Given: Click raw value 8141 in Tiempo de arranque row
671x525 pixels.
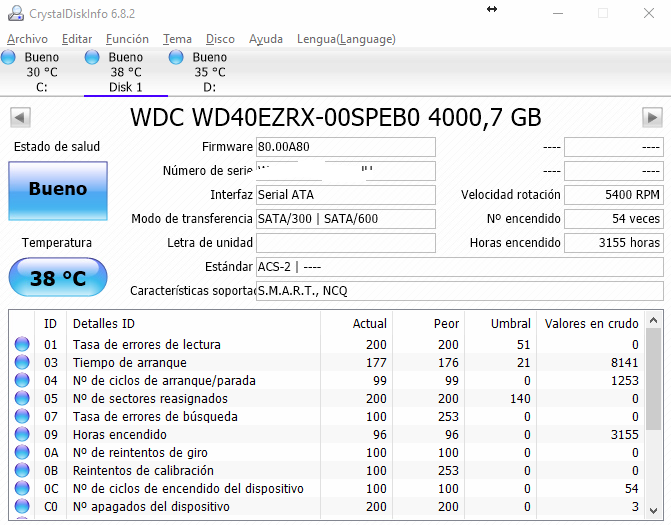Looking at the screenshot, I should [x=624, y=362].
